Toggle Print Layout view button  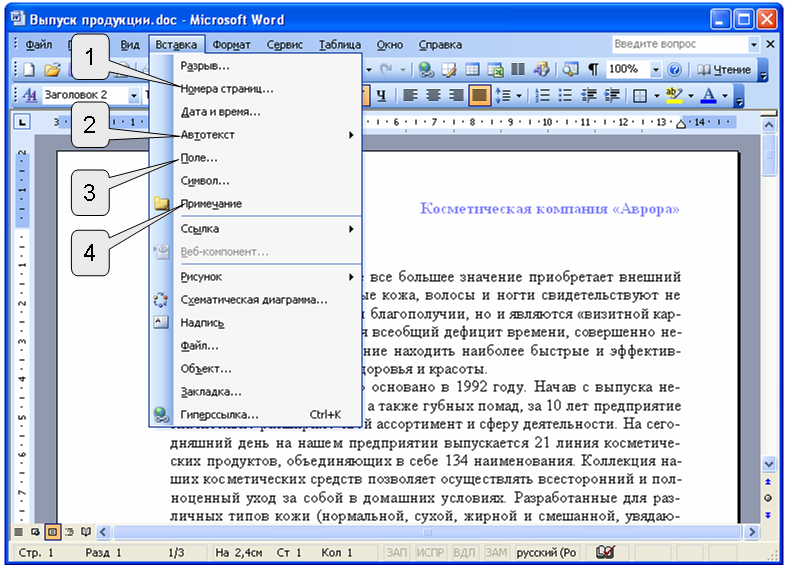coord(52,531)
